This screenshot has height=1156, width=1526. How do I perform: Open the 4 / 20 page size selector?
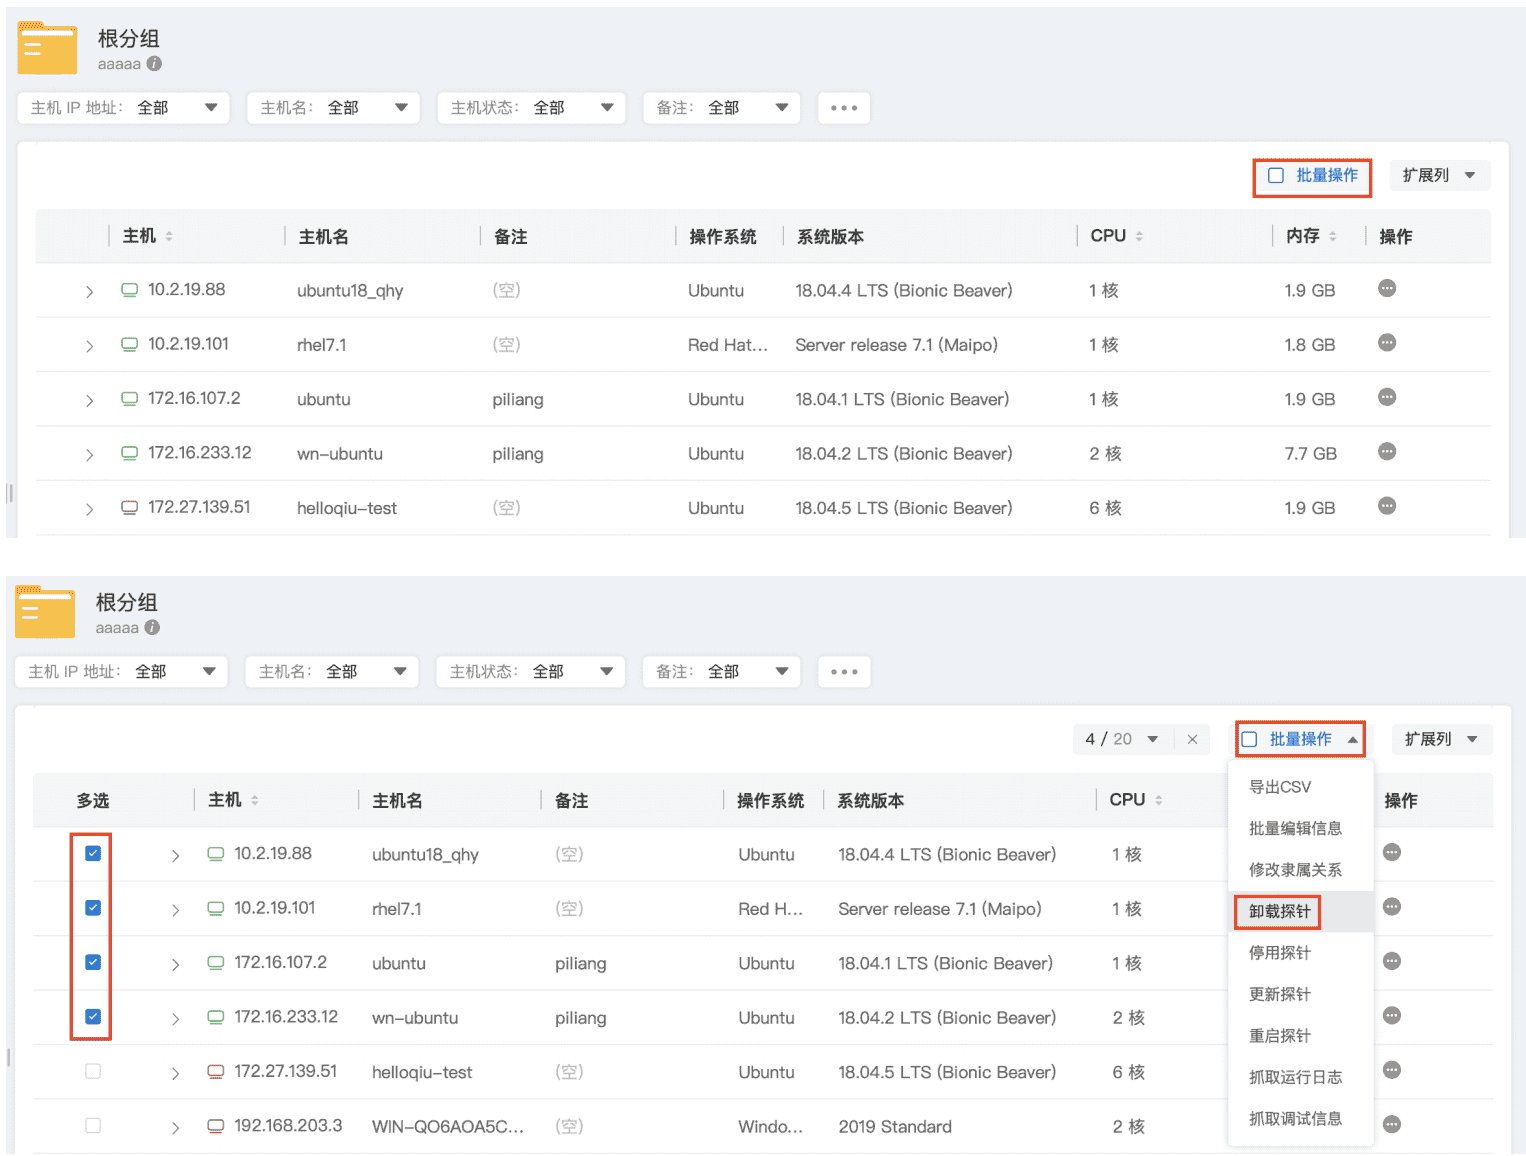1121,739
